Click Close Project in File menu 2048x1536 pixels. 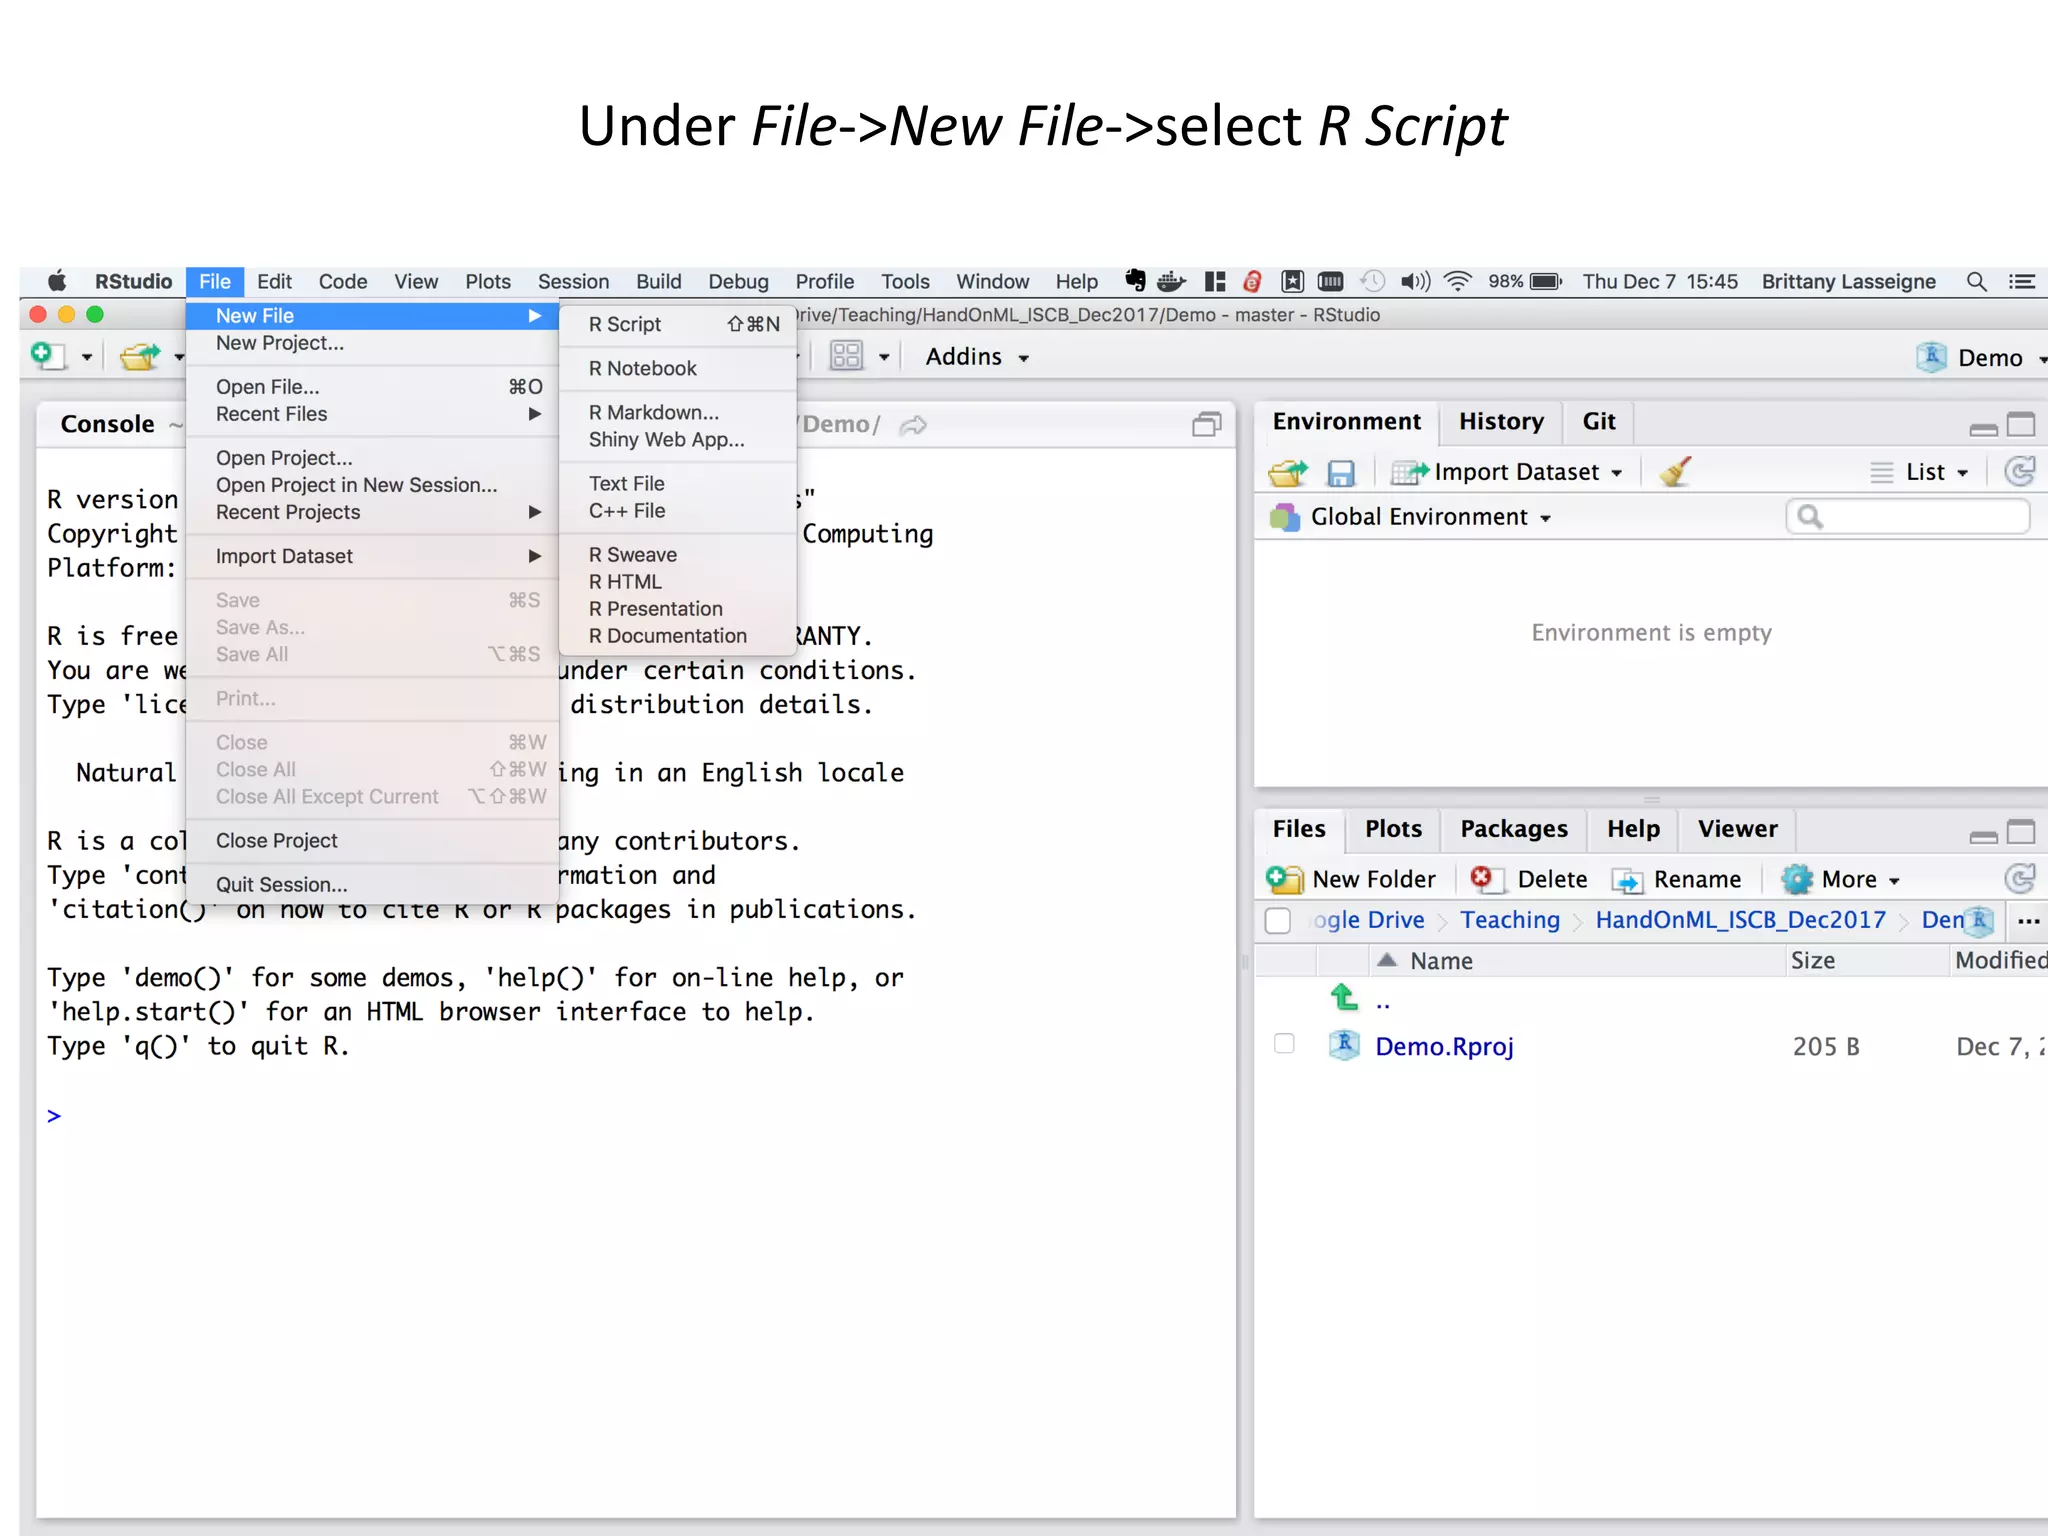point(372,840)
